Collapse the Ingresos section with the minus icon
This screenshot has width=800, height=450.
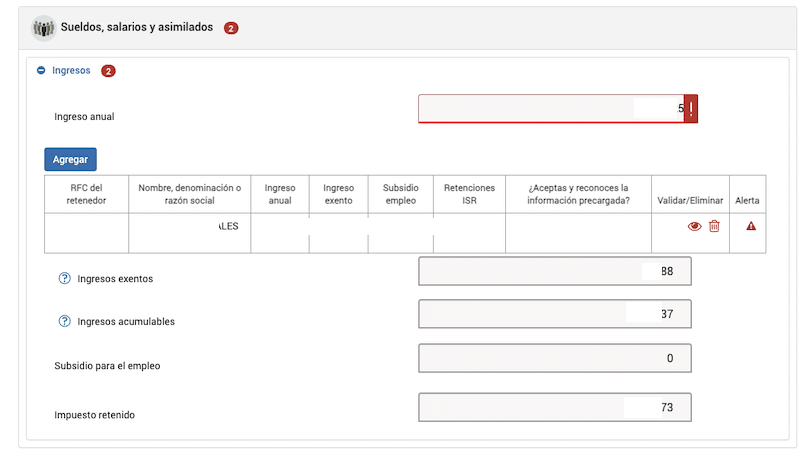click(41, 71)
